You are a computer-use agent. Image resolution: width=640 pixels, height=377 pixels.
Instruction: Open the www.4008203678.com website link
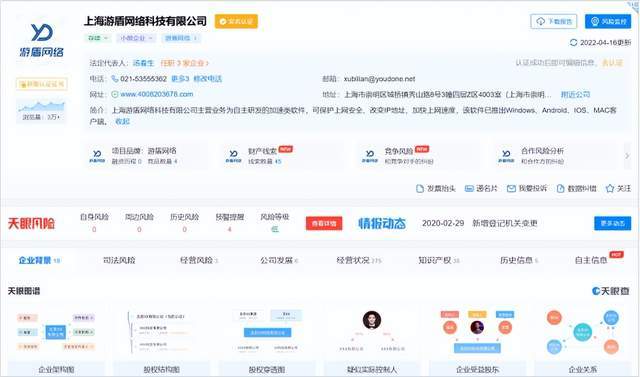[x=157, y=94]
